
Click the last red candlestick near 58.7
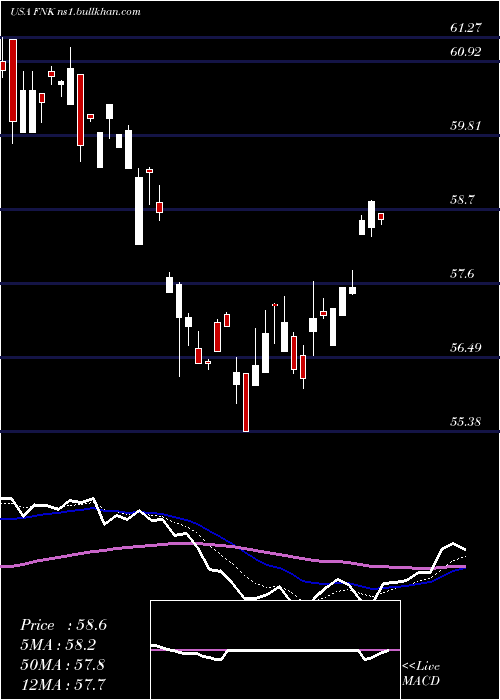tap(381, 217)
